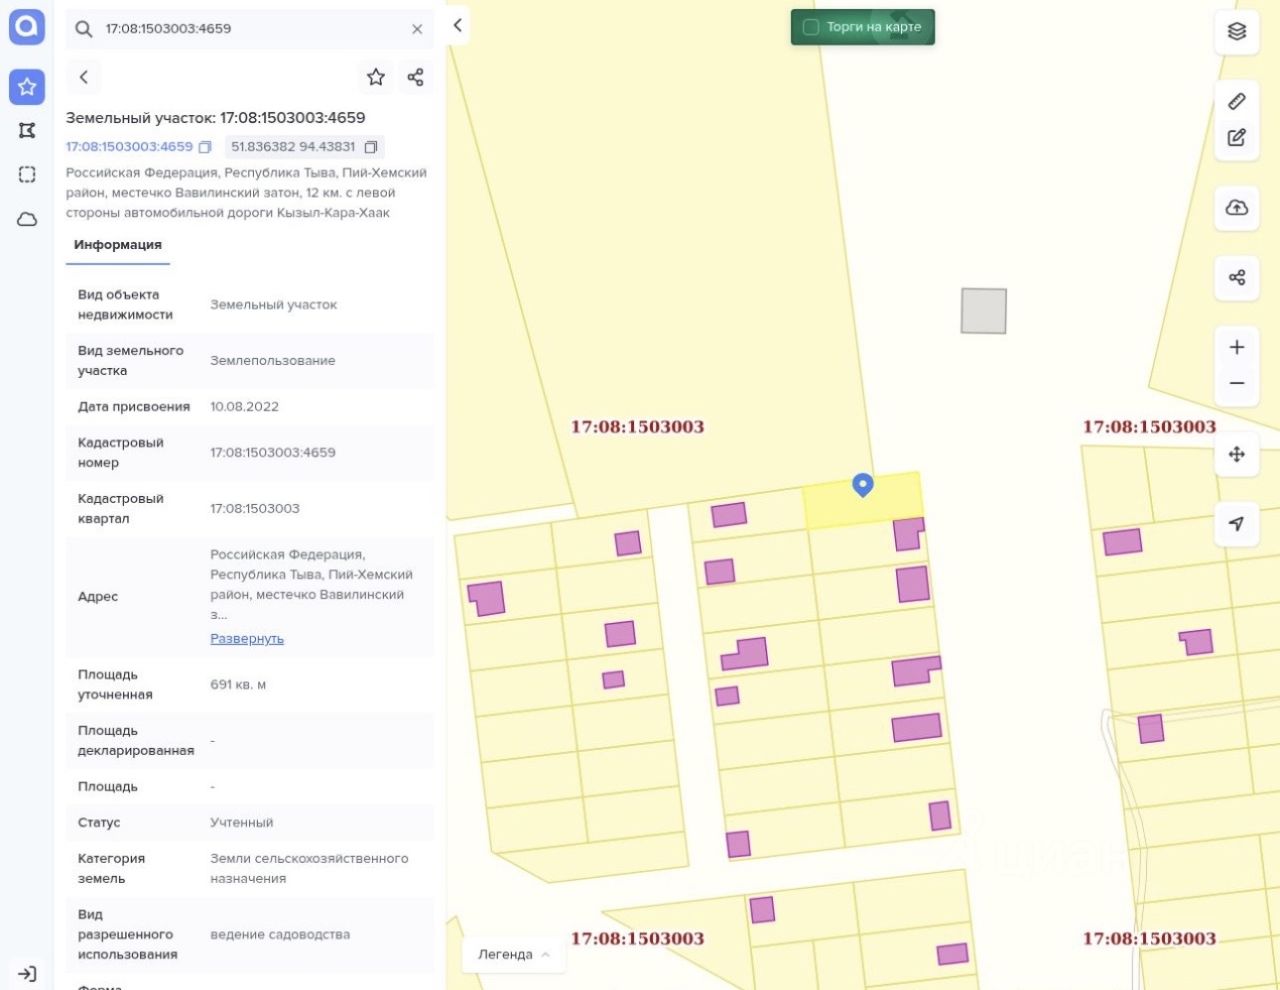Image resolution: width=1280 pixels, height=990 pixels.
Task: Zoom out on the map
Action: point(1237,384)
